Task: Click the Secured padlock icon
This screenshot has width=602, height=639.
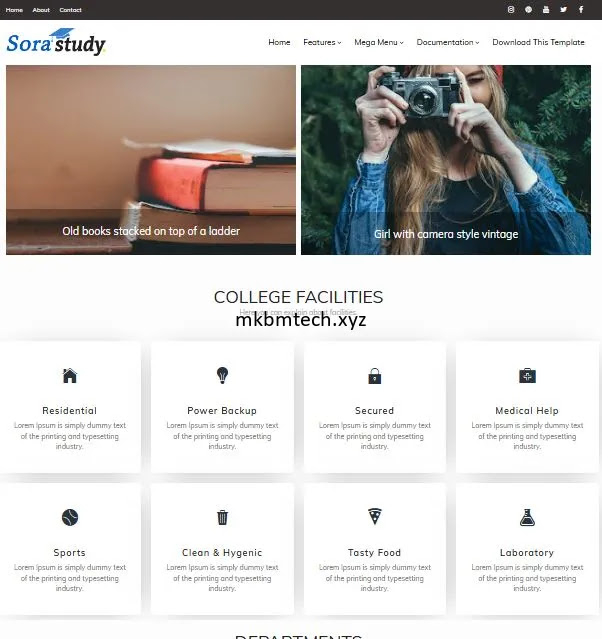Action: click(x=375, y=376)
